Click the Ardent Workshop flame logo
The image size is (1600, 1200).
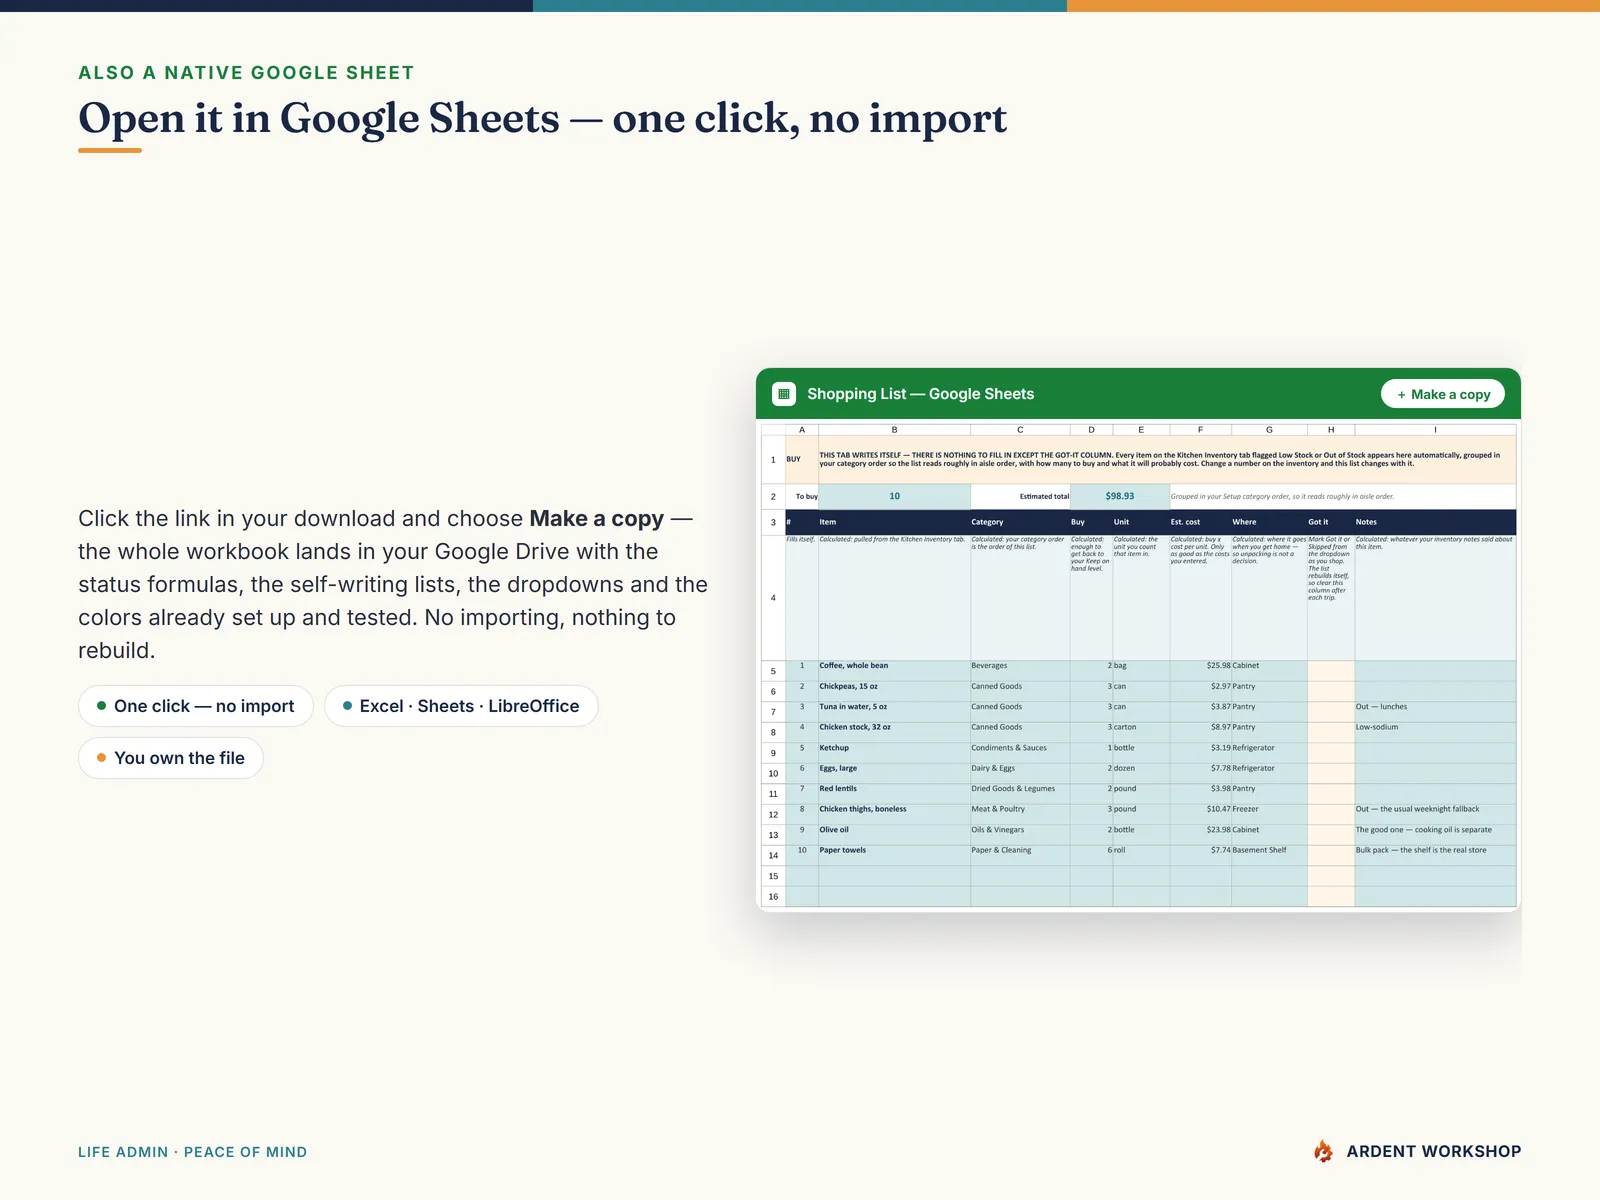(x=1323, y=1151)
